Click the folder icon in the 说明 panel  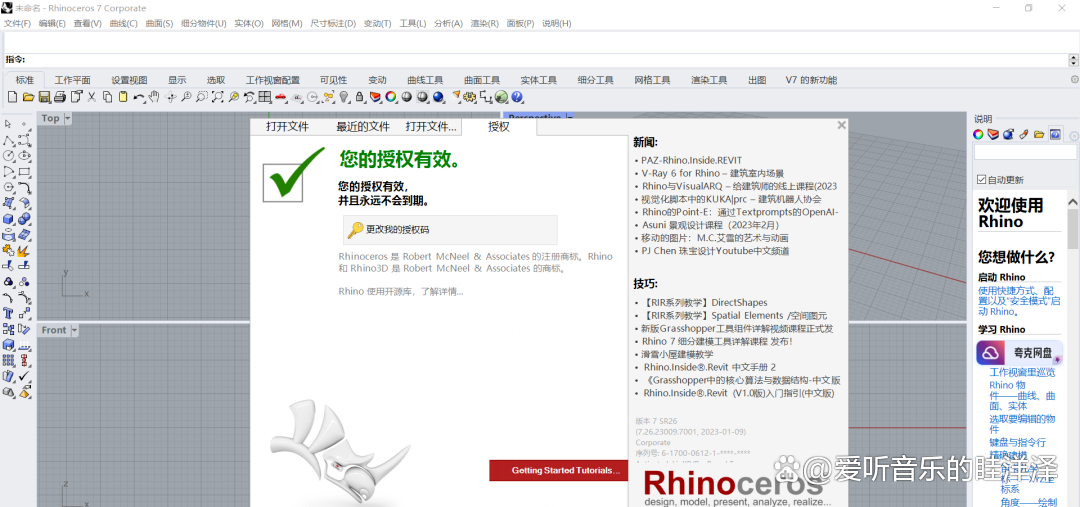[1039, 134]
